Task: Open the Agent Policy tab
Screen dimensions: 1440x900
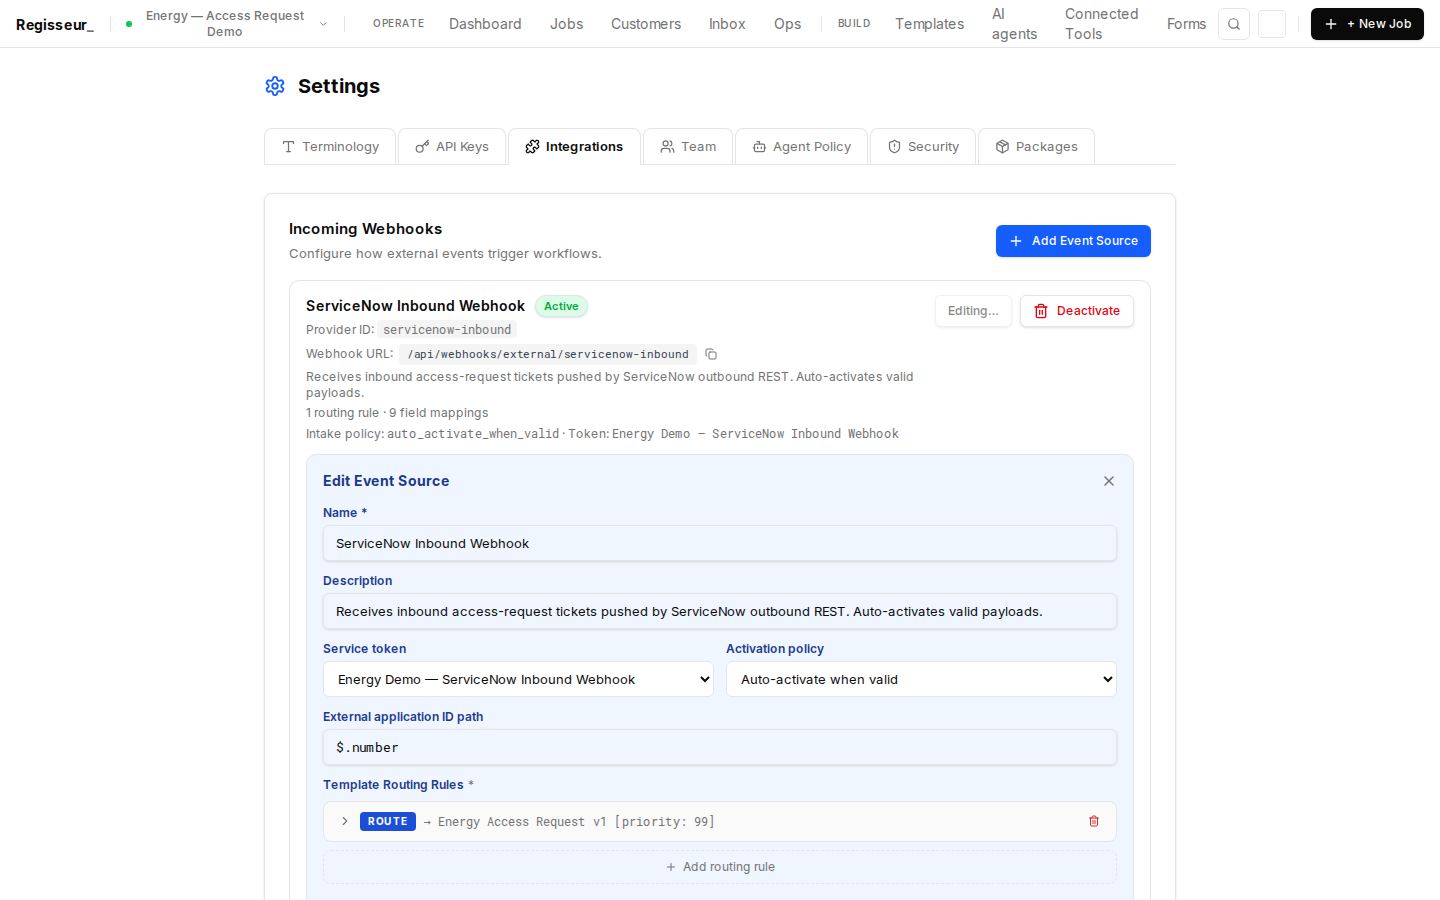Action: pos(801,146)
